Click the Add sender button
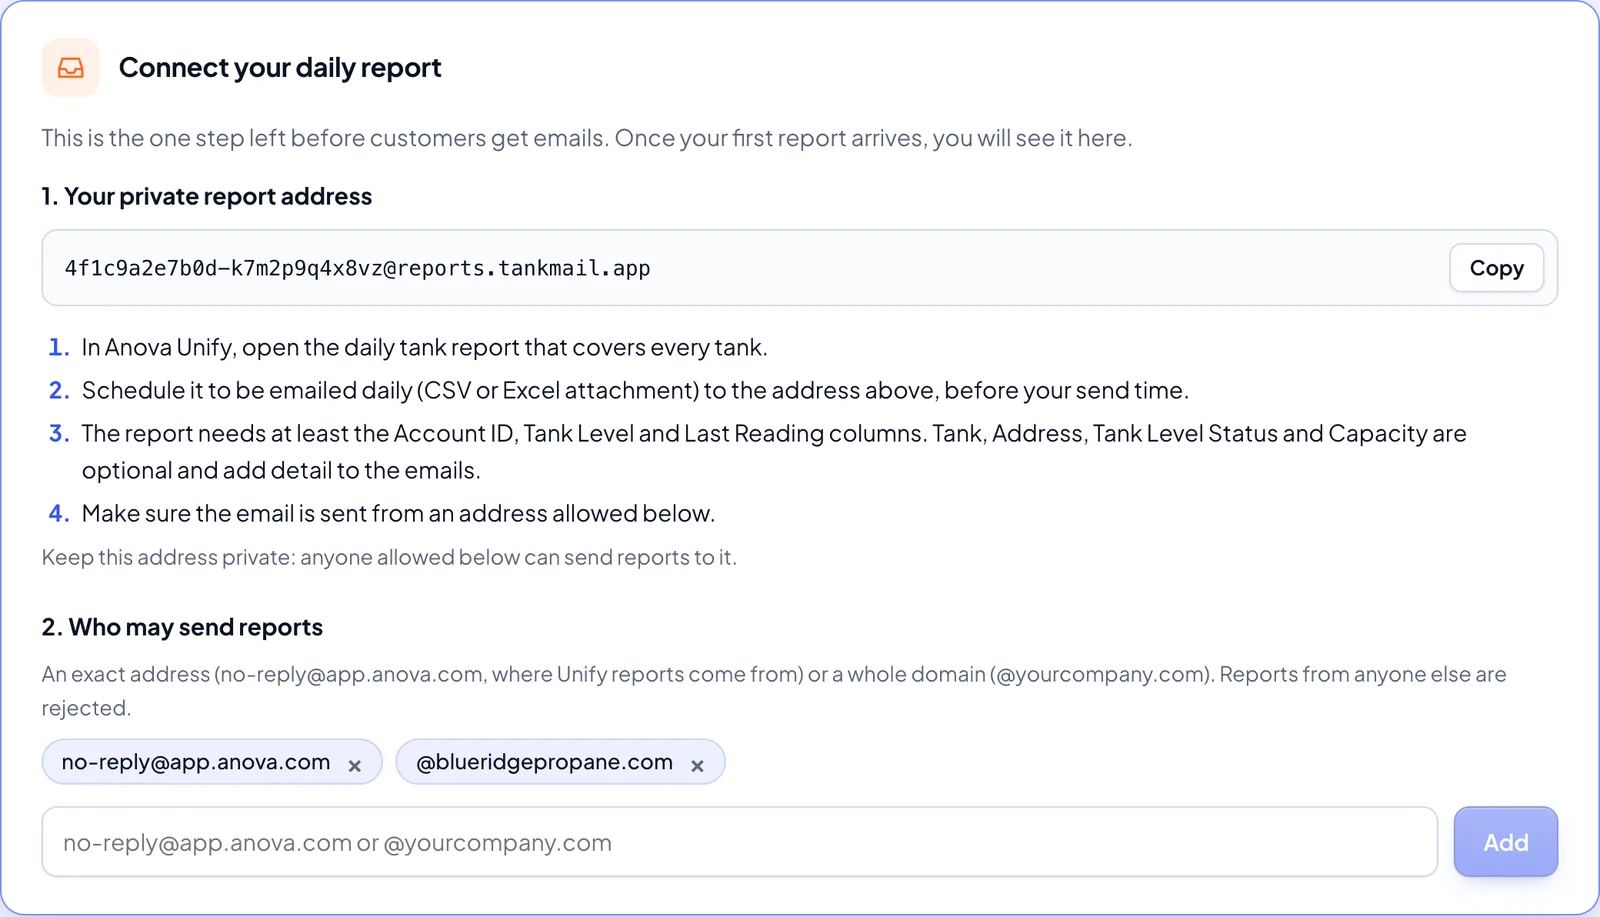Image resolution: width=1600 pixels, height=917 pixels. (x=1505, y=842)
